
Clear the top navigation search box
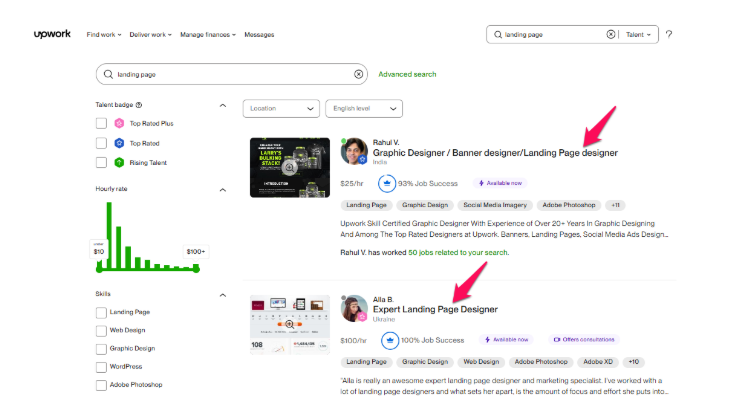tap(611, 34)
